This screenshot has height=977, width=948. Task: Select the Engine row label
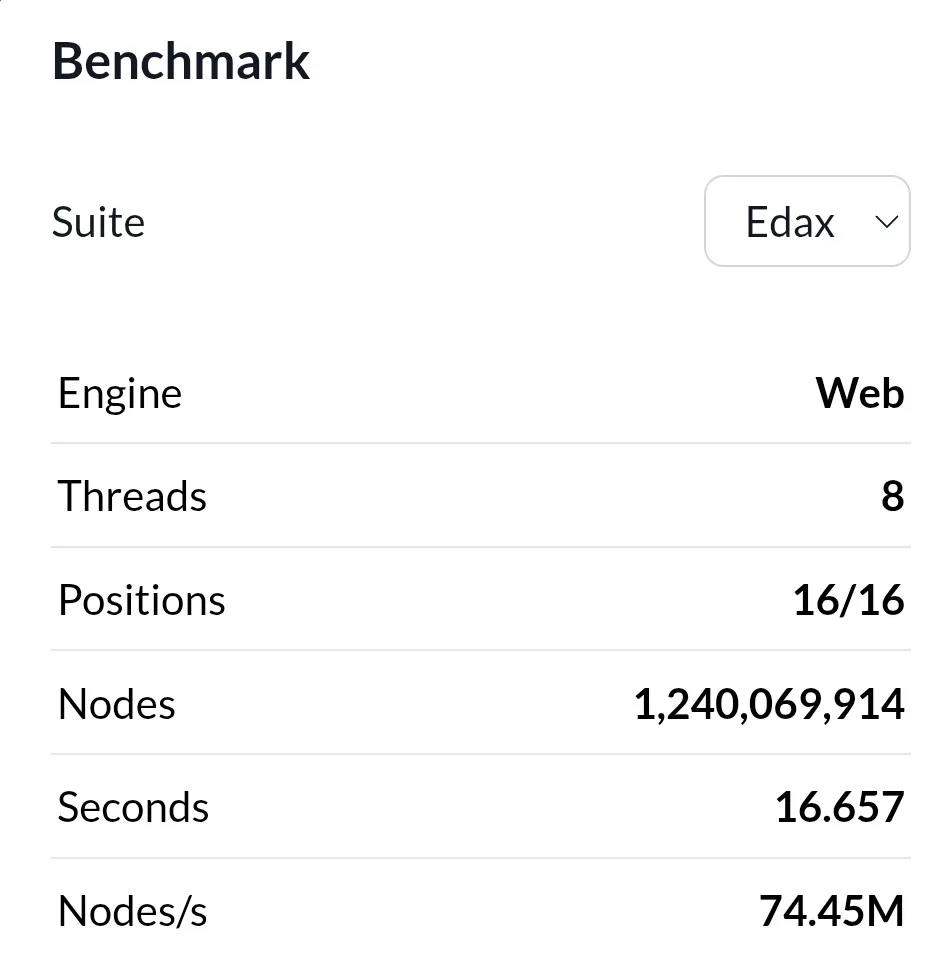[120, 394]
